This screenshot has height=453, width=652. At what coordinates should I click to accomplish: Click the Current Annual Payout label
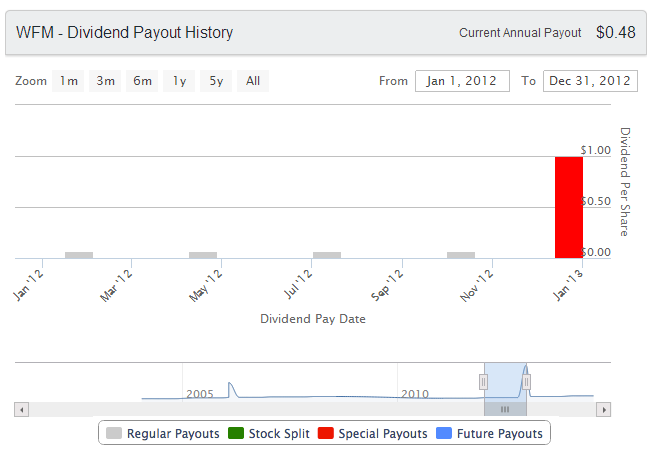click(520, 33)
